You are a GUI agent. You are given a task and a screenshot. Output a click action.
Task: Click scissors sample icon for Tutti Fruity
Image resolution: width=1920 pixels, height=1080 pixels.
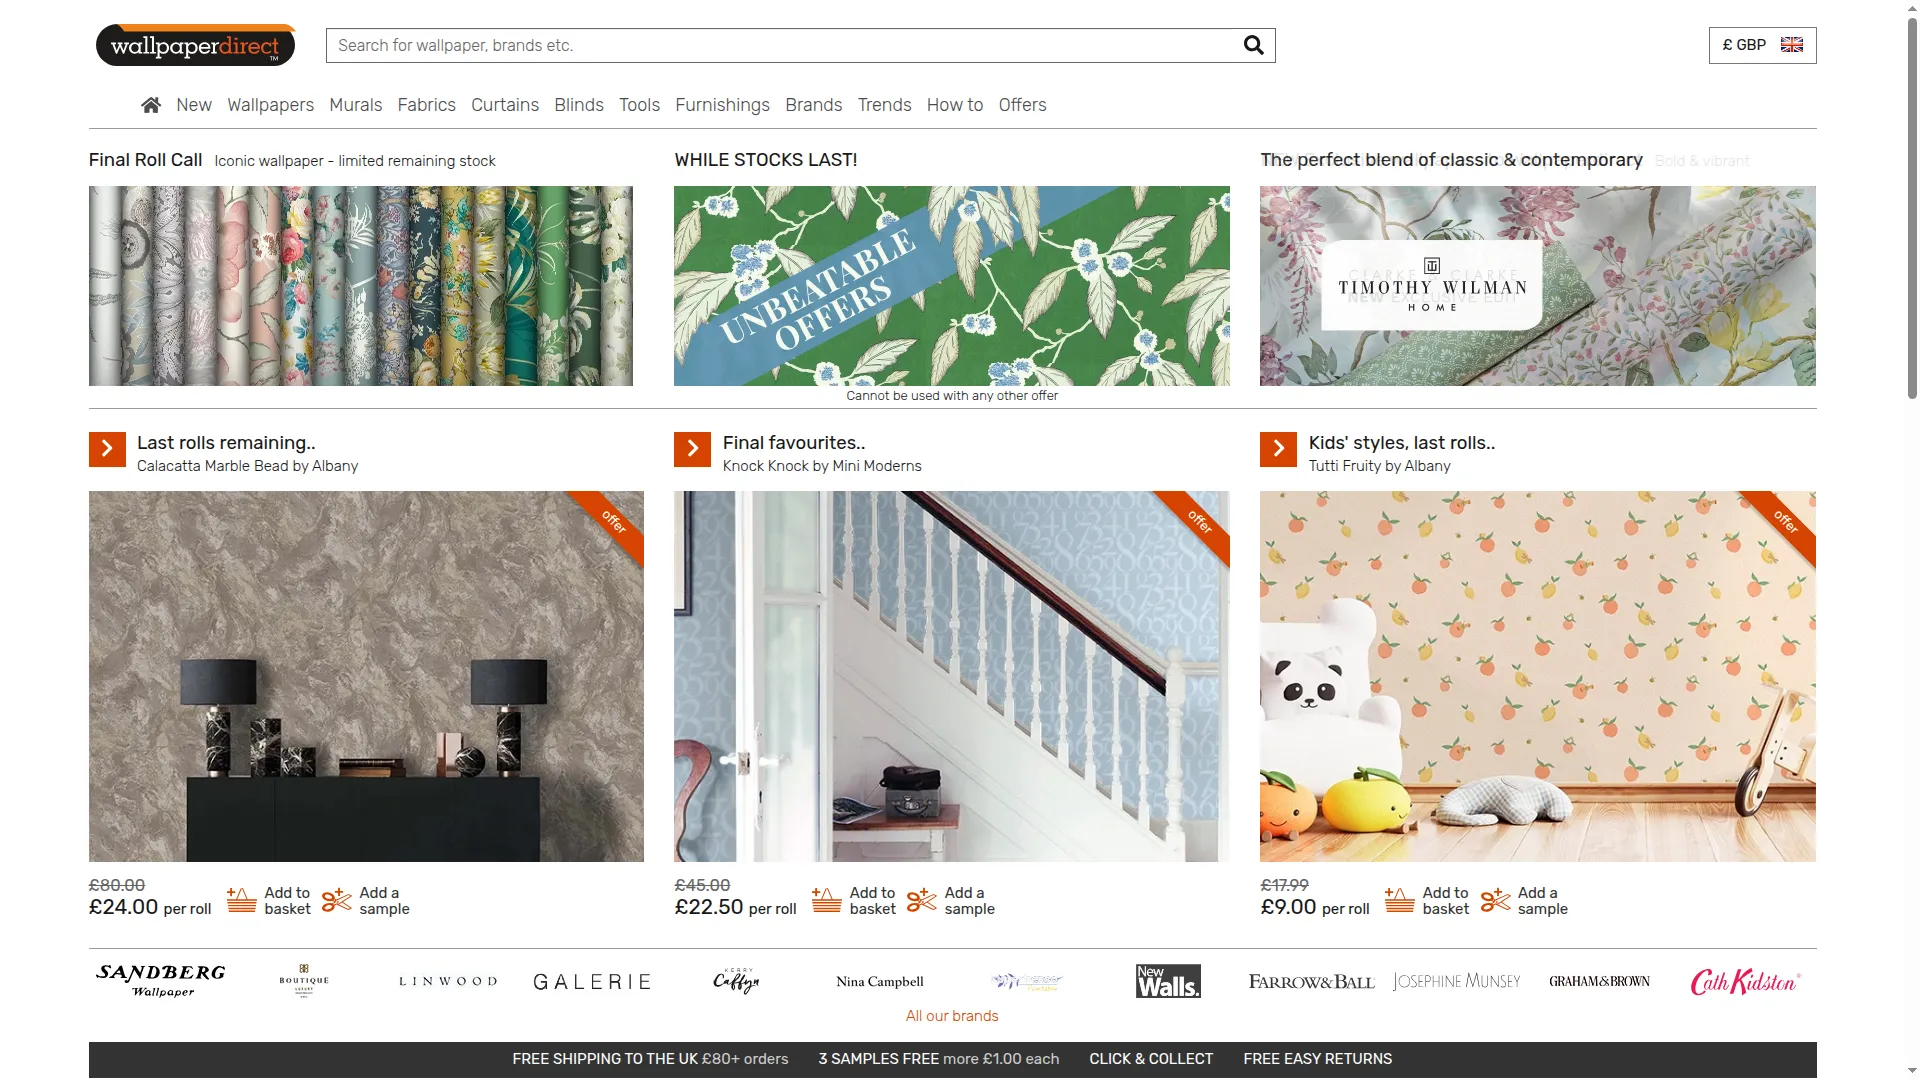click(x=1495, y=900)
